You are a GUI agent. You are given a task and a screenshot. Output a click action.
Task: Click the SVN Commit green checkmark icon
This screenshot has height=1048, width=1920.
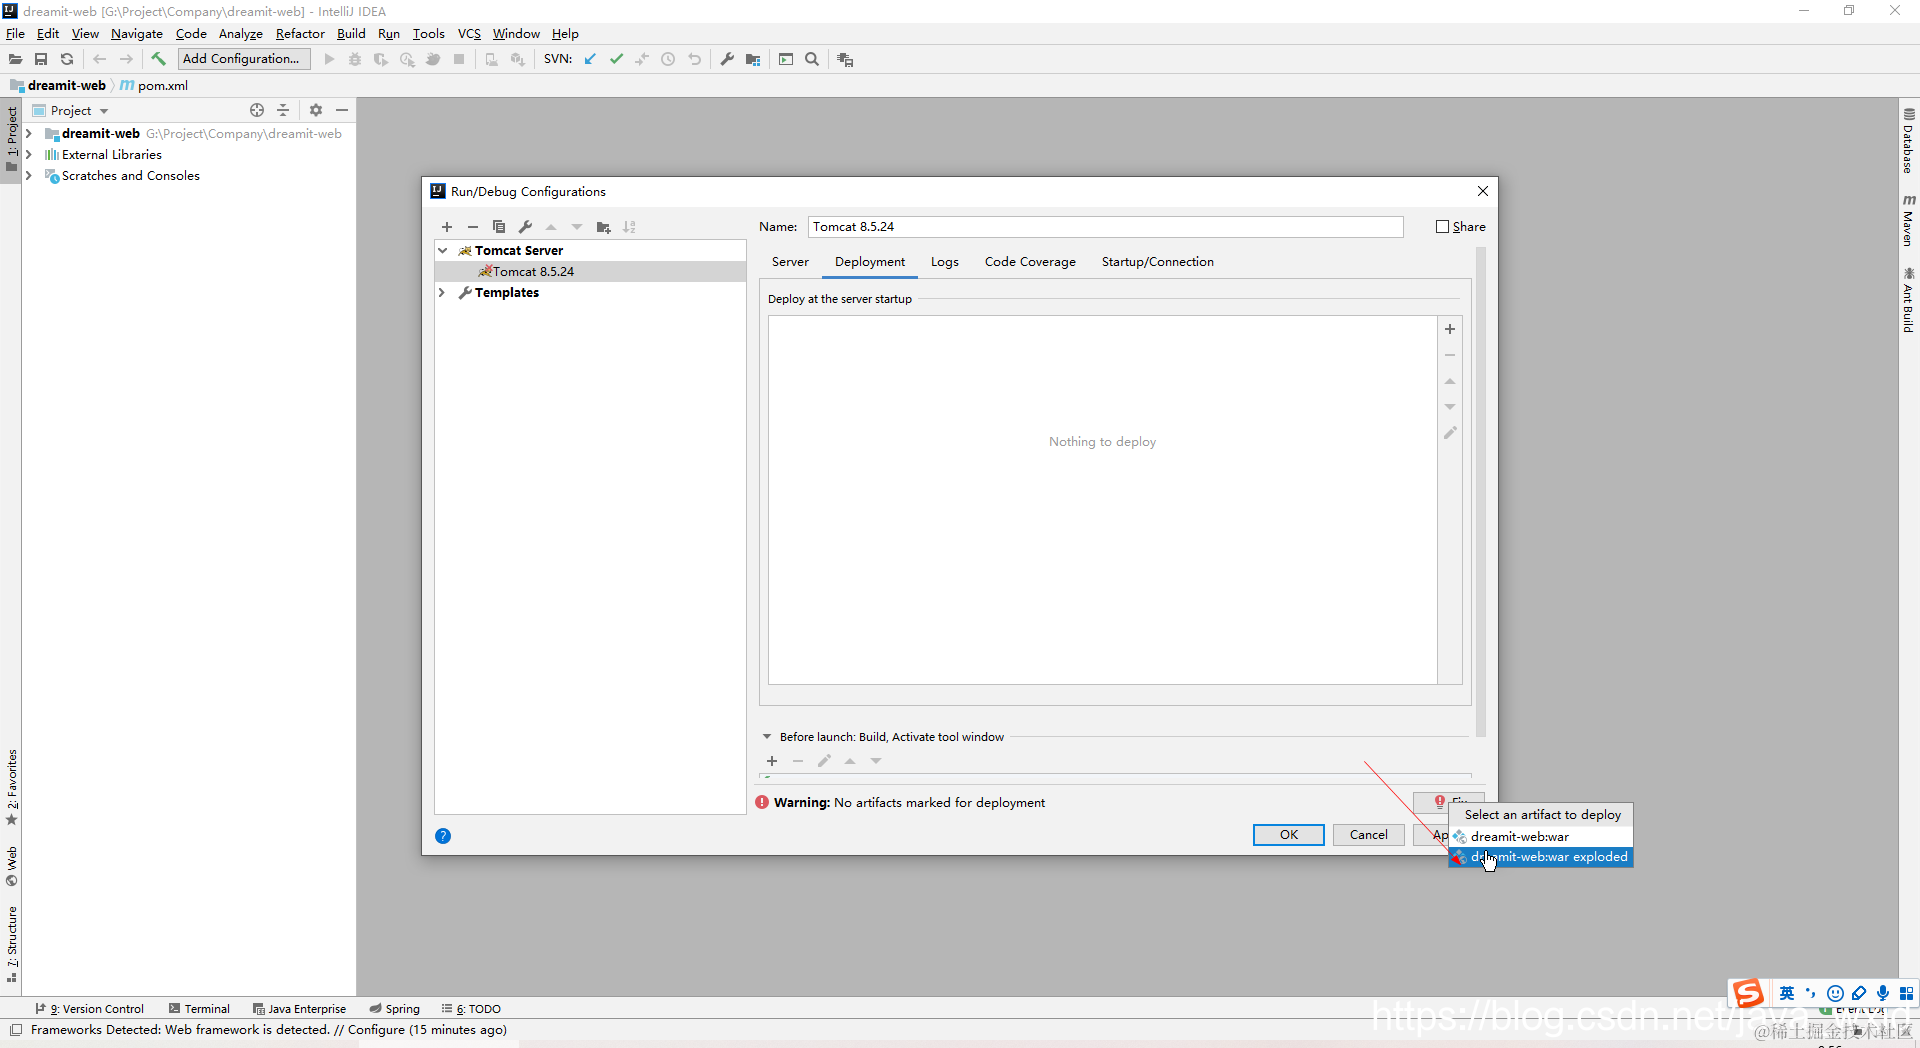616,59
